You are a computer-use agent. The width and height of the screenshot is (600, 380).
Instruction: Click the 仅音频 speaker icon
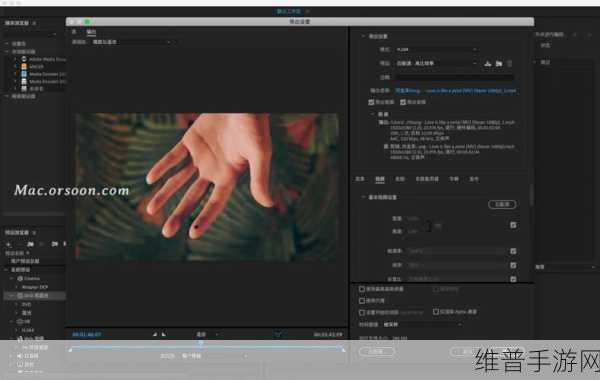(x=20, y=356)
